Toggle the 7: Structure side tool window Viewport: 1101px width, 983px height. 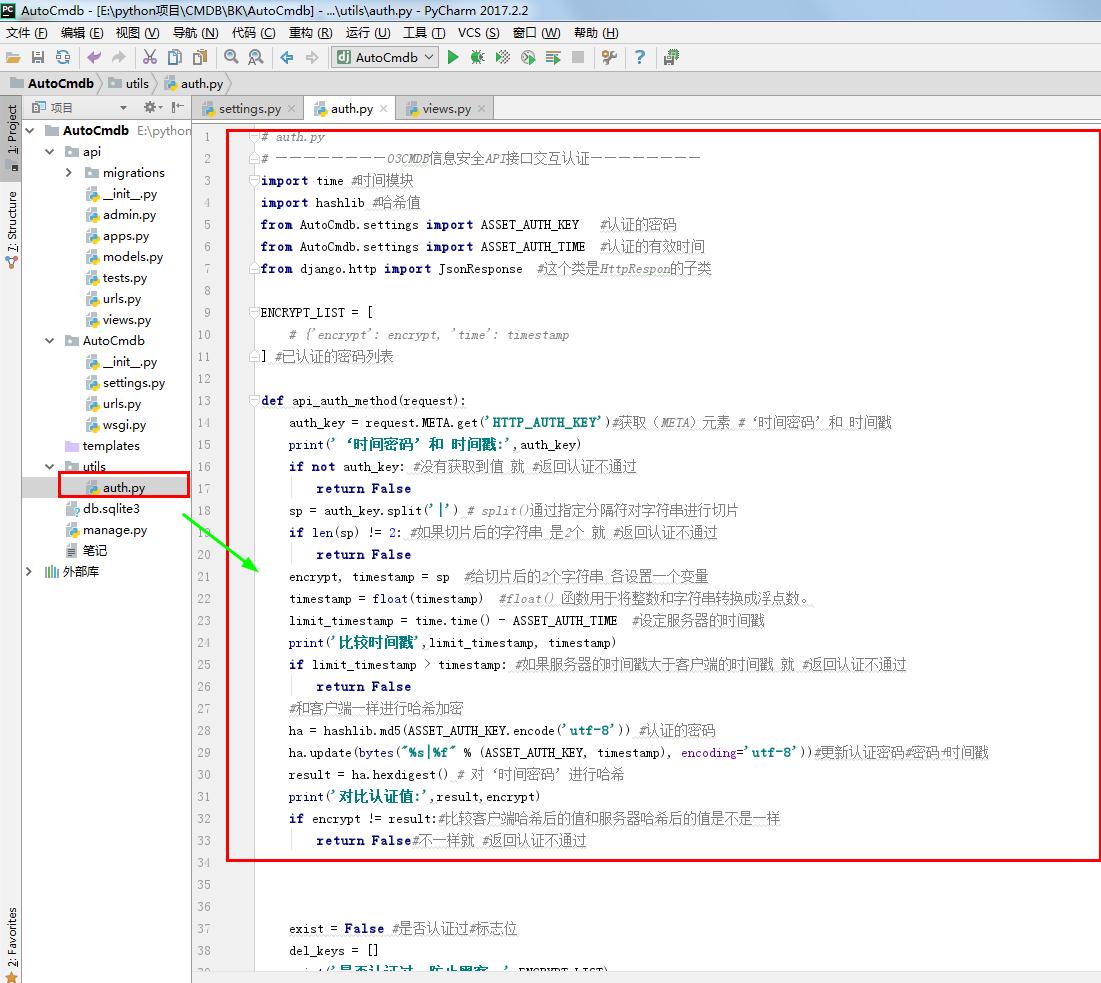[x=11, y=230]
